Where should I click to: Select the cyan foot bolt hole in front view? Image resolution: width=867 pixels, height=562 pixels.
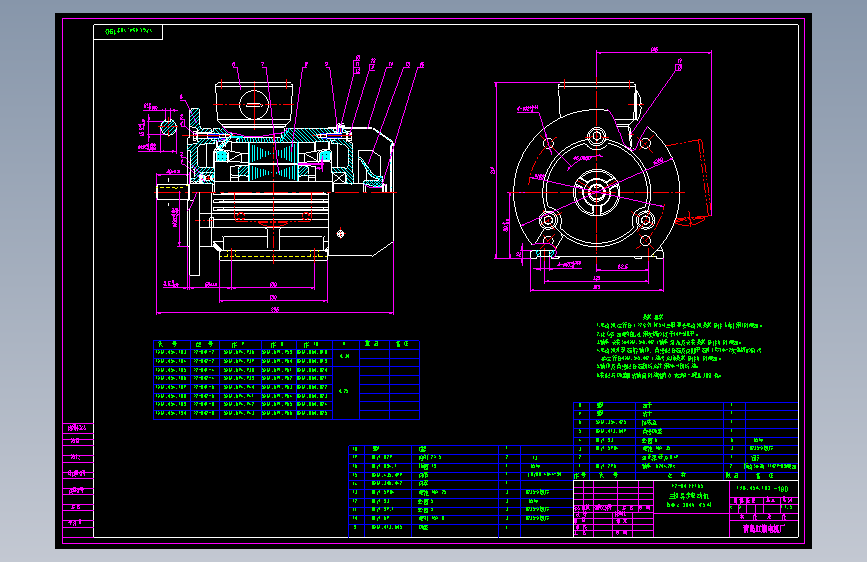click(x=542, y=254)
